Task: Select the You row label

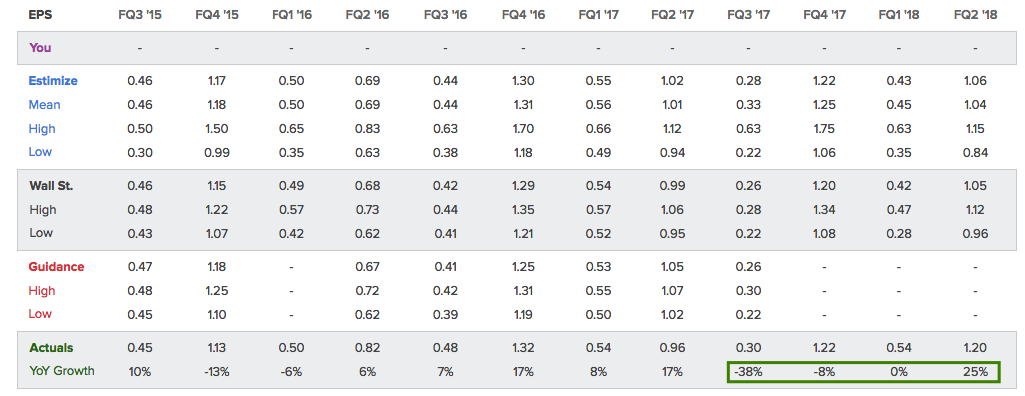Action: [40, 48]
